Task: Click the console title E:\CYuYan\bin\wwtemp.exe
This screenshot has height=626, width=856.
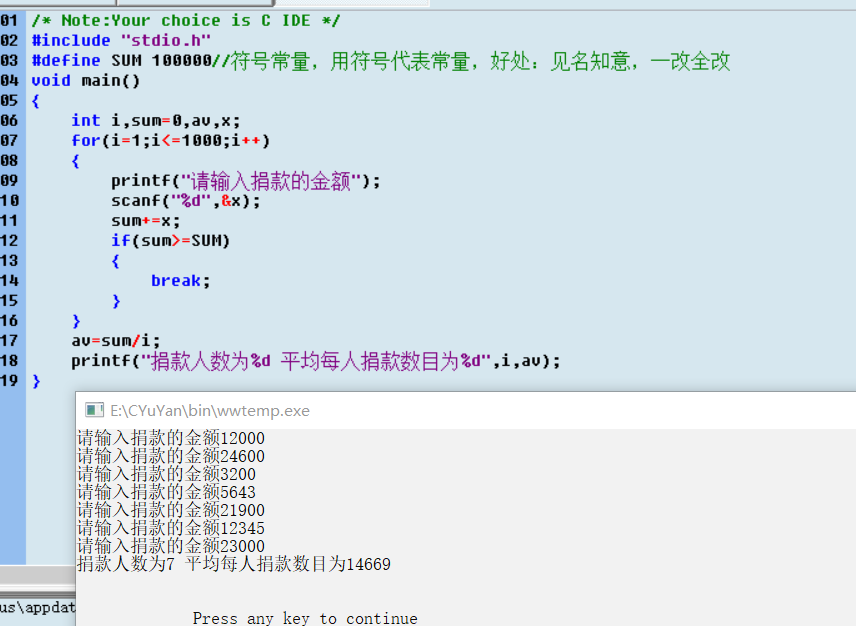Action: [210, 410]
